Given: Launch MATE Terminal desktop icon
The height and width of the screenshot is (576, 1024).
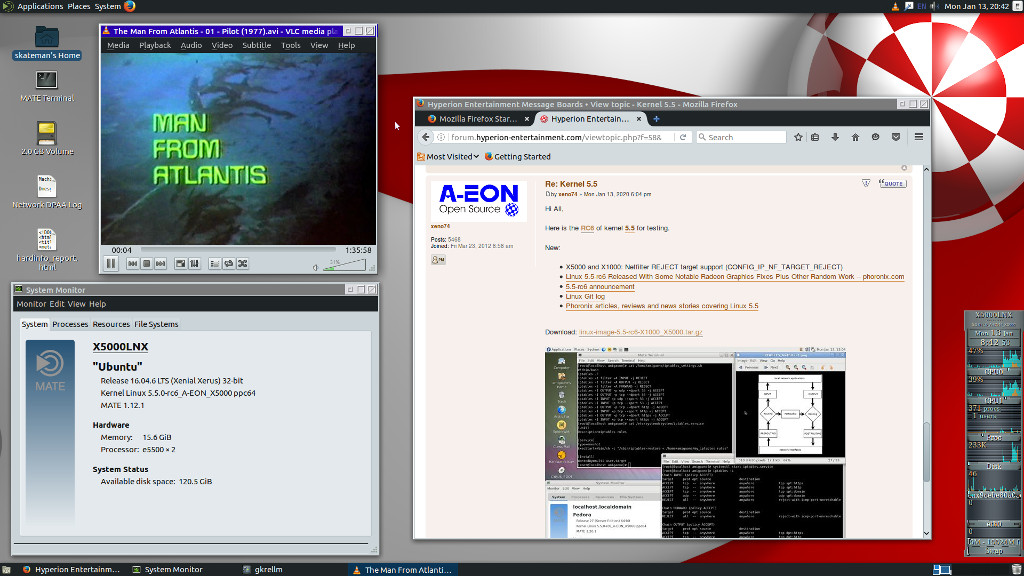Looking at the screenshot, I should point(46,86).
